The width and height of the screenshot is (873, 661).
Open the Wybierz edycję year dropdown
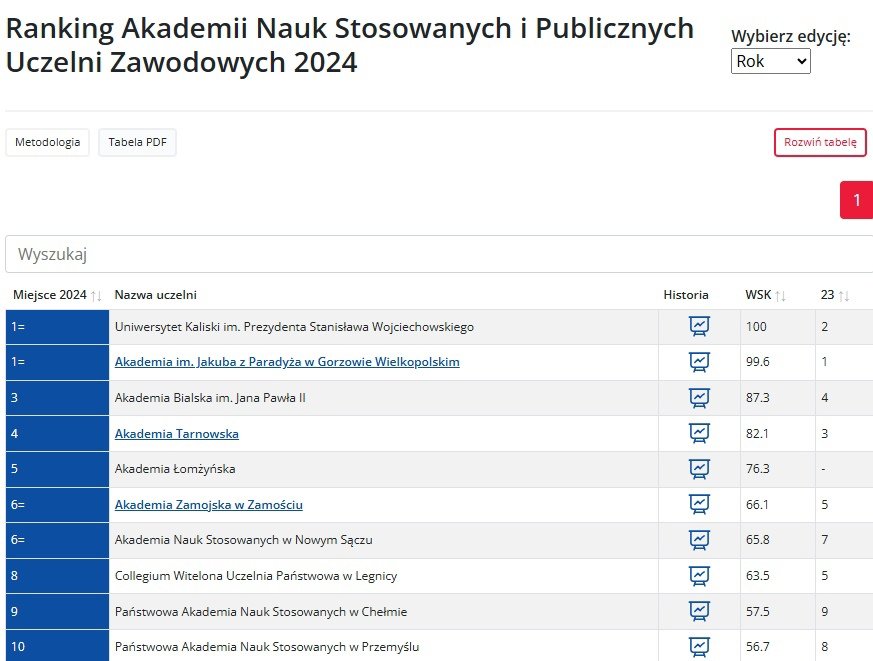tap(770, 62)
